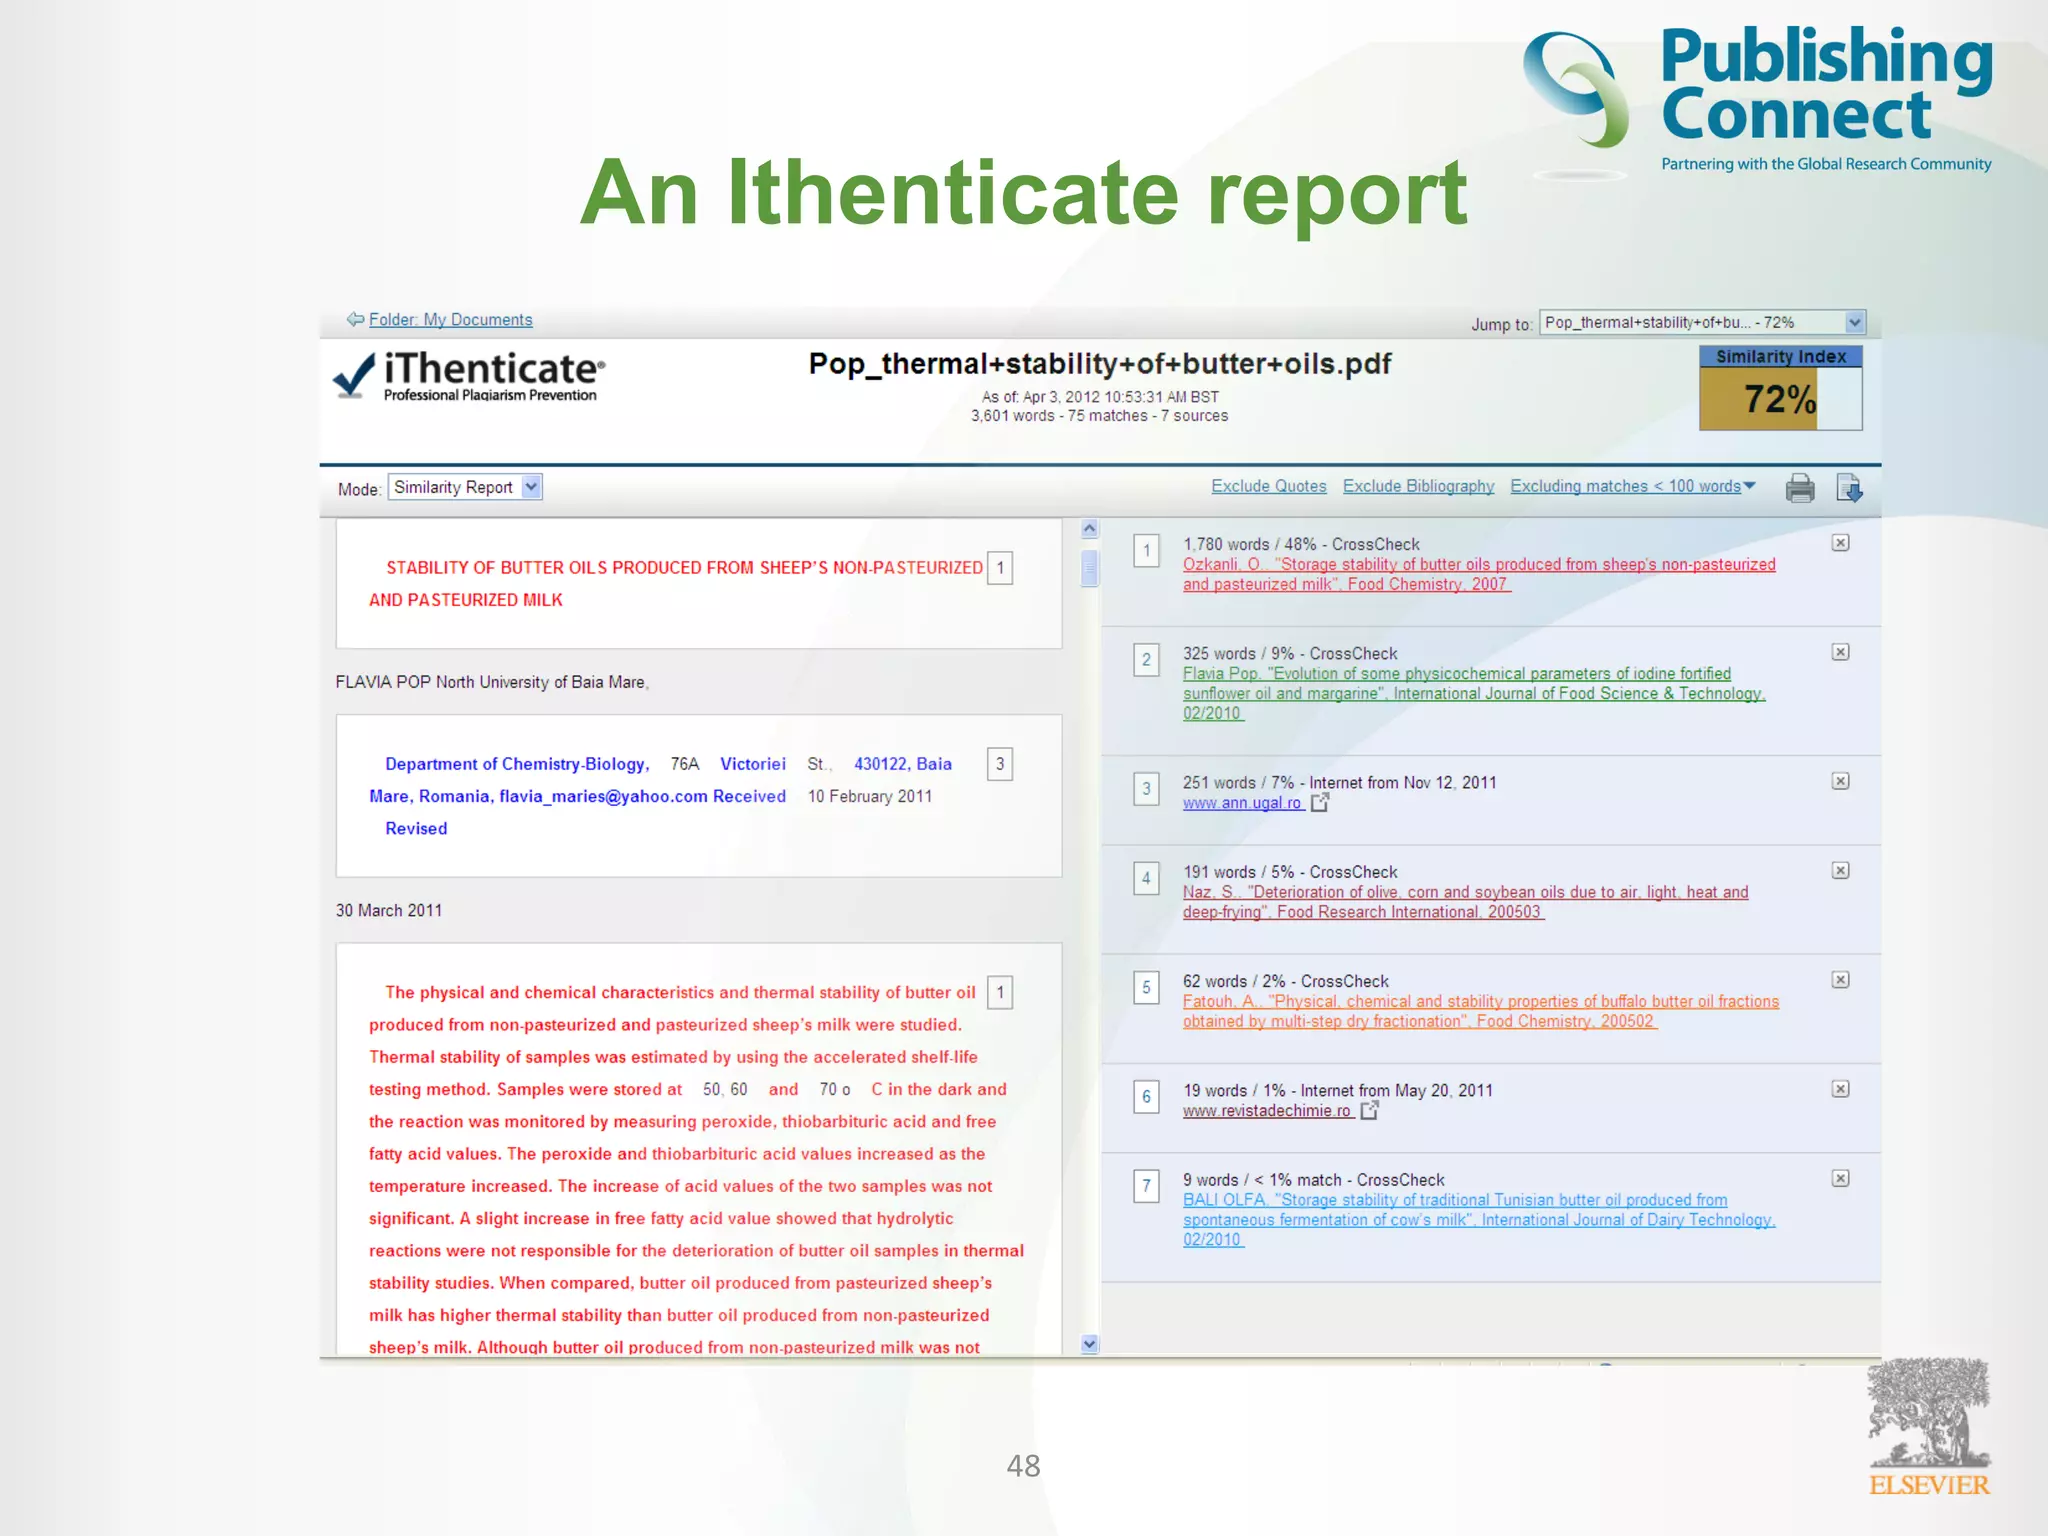Image resolution: width=2048 pixels, height=1536 pixels.
Task: Click 'FLAVIA POP North University of Baia Mare'
Action: pyautogui.click(x=492, y=682)
